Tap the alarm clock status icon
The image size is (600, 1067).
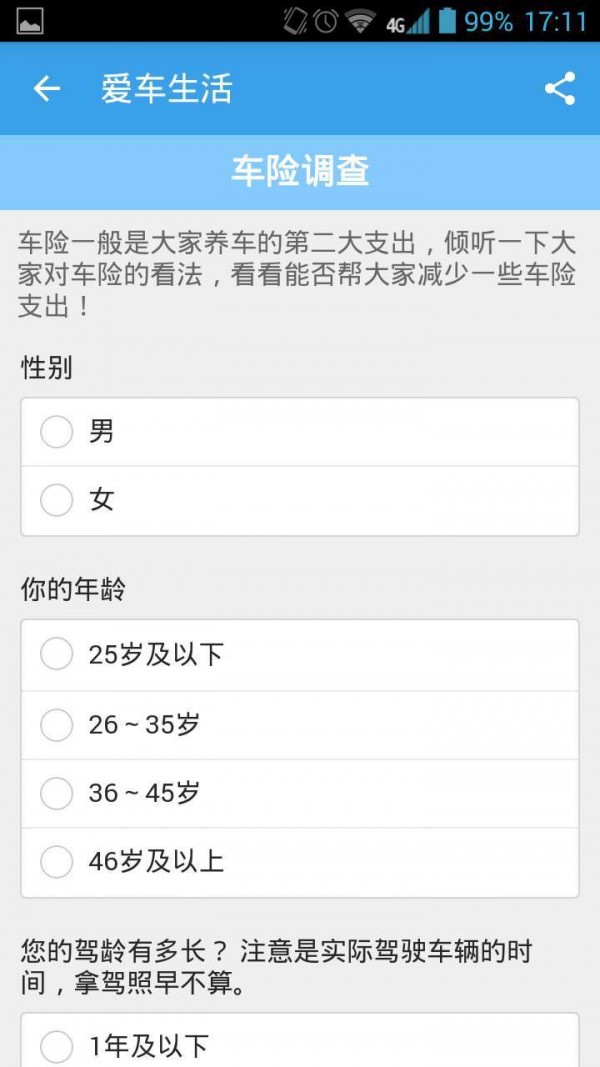(x=326, y=21)
